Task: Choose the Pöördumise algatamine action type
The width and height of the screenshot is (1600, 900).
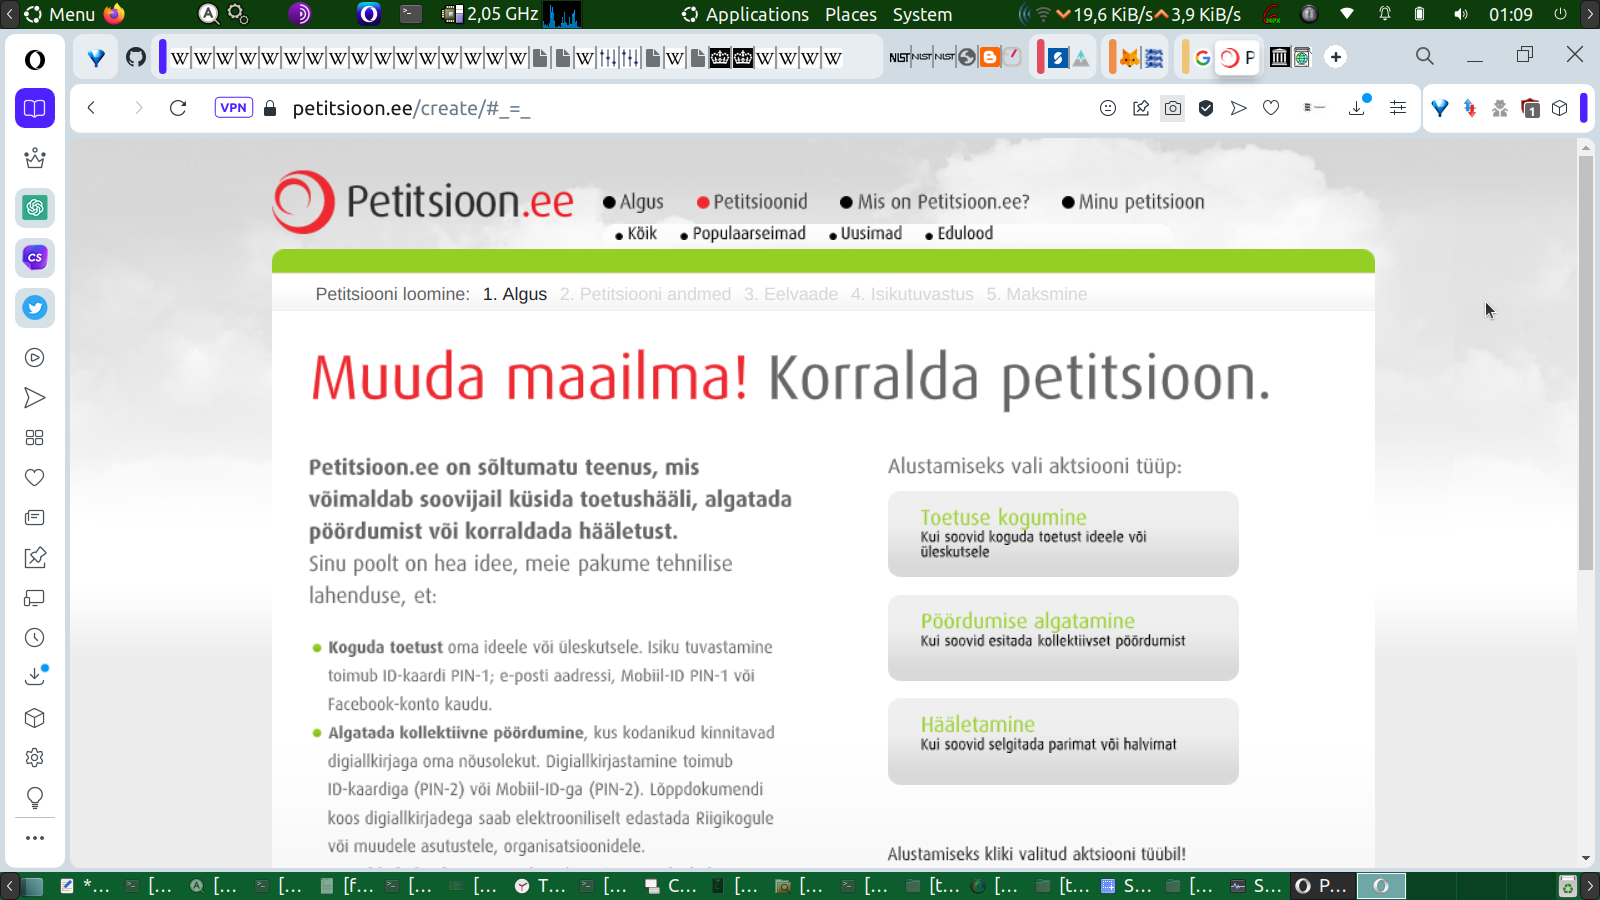Action: (x=1063, y=638)
